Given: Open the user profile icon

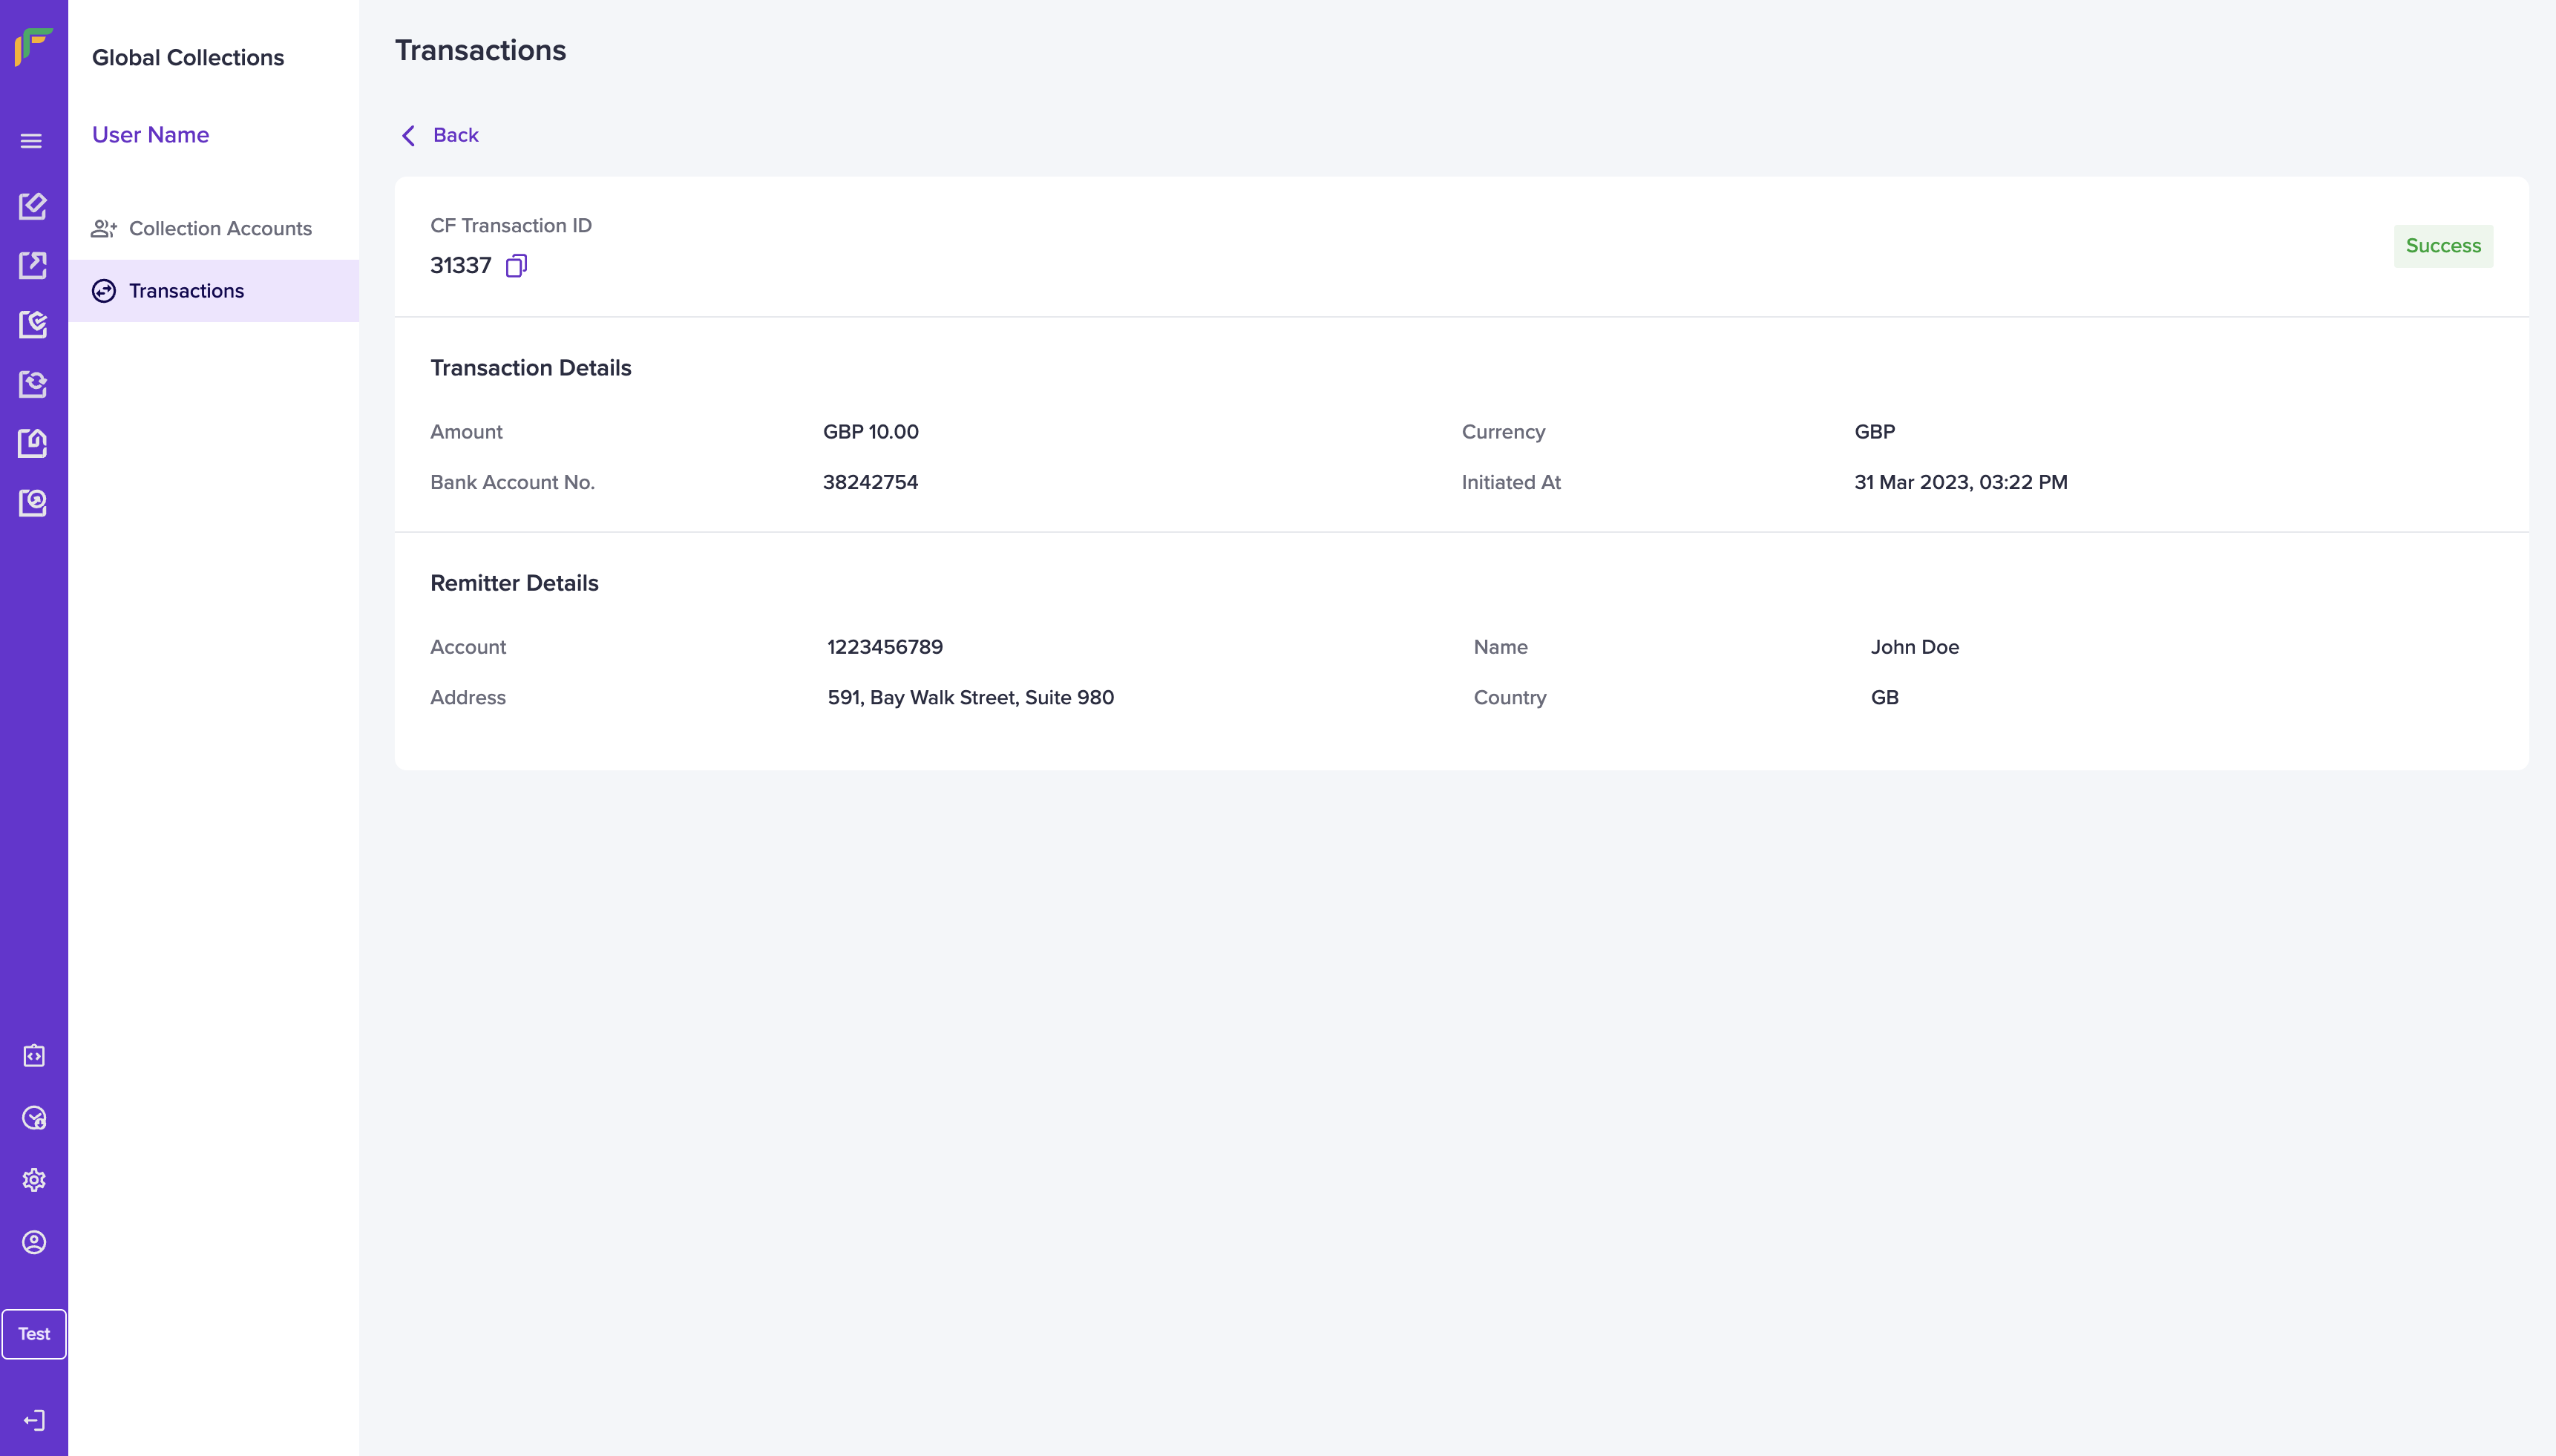Looking at the screenshot, I should pyautogui.click(x=34, y=1242).
